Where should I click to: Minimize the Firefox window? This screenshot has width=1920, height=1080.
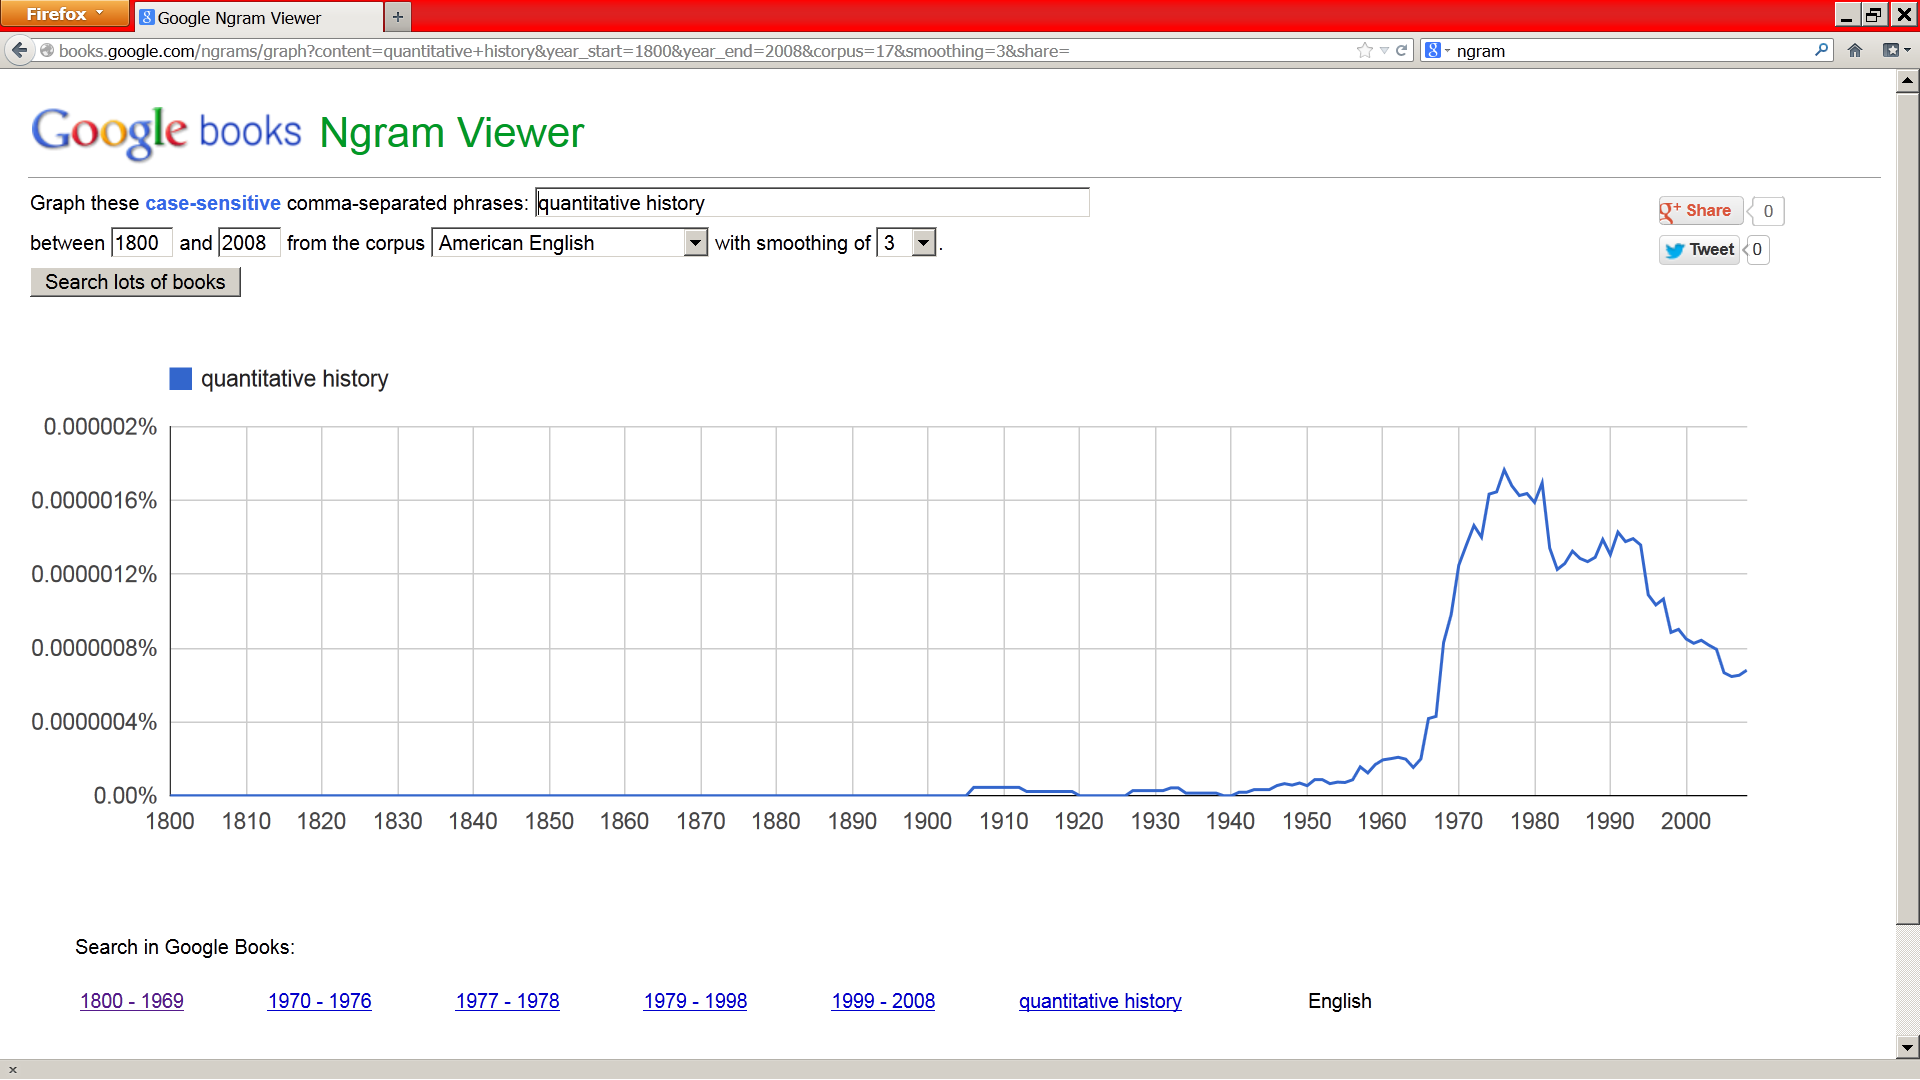pos(1847,14)
